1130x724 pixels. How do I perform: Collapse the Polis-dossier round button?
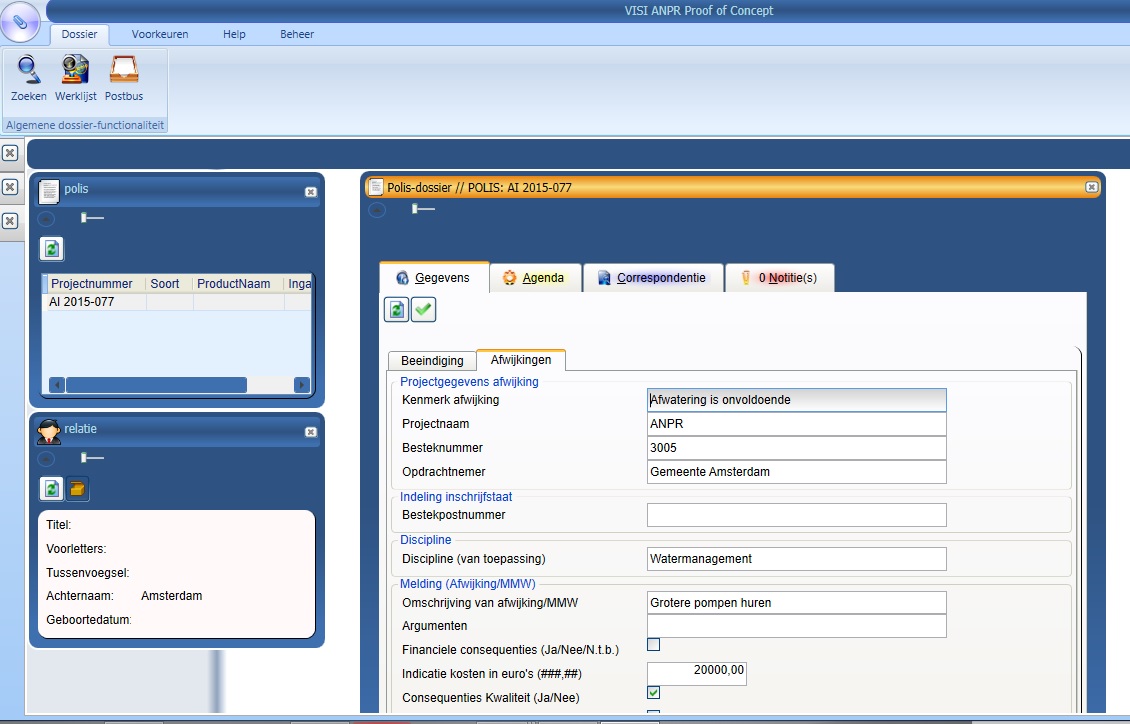377,210
